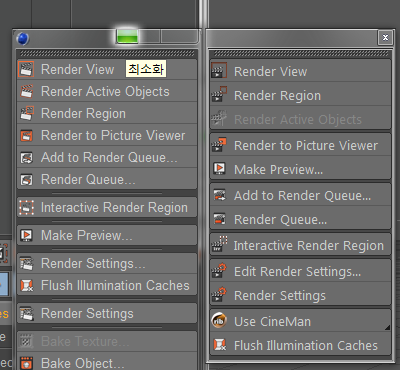The height and width of the screenshot is (370, 400).
Task: Choose left Render Settings text without ellipsis
Action: 87,313
